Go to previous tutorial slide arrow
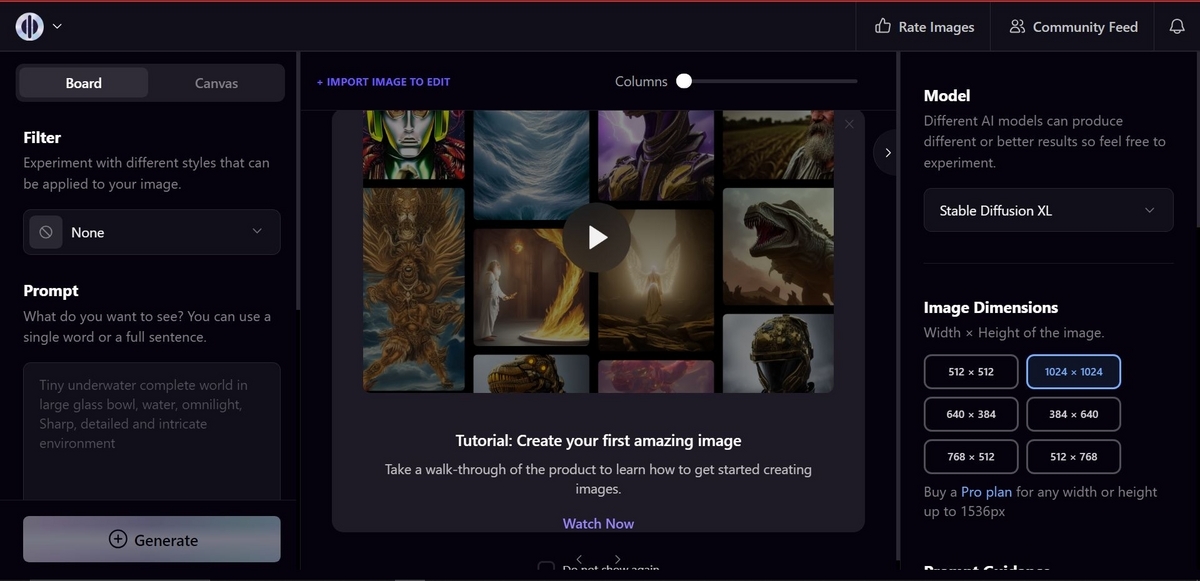 (x=579, y=559)
